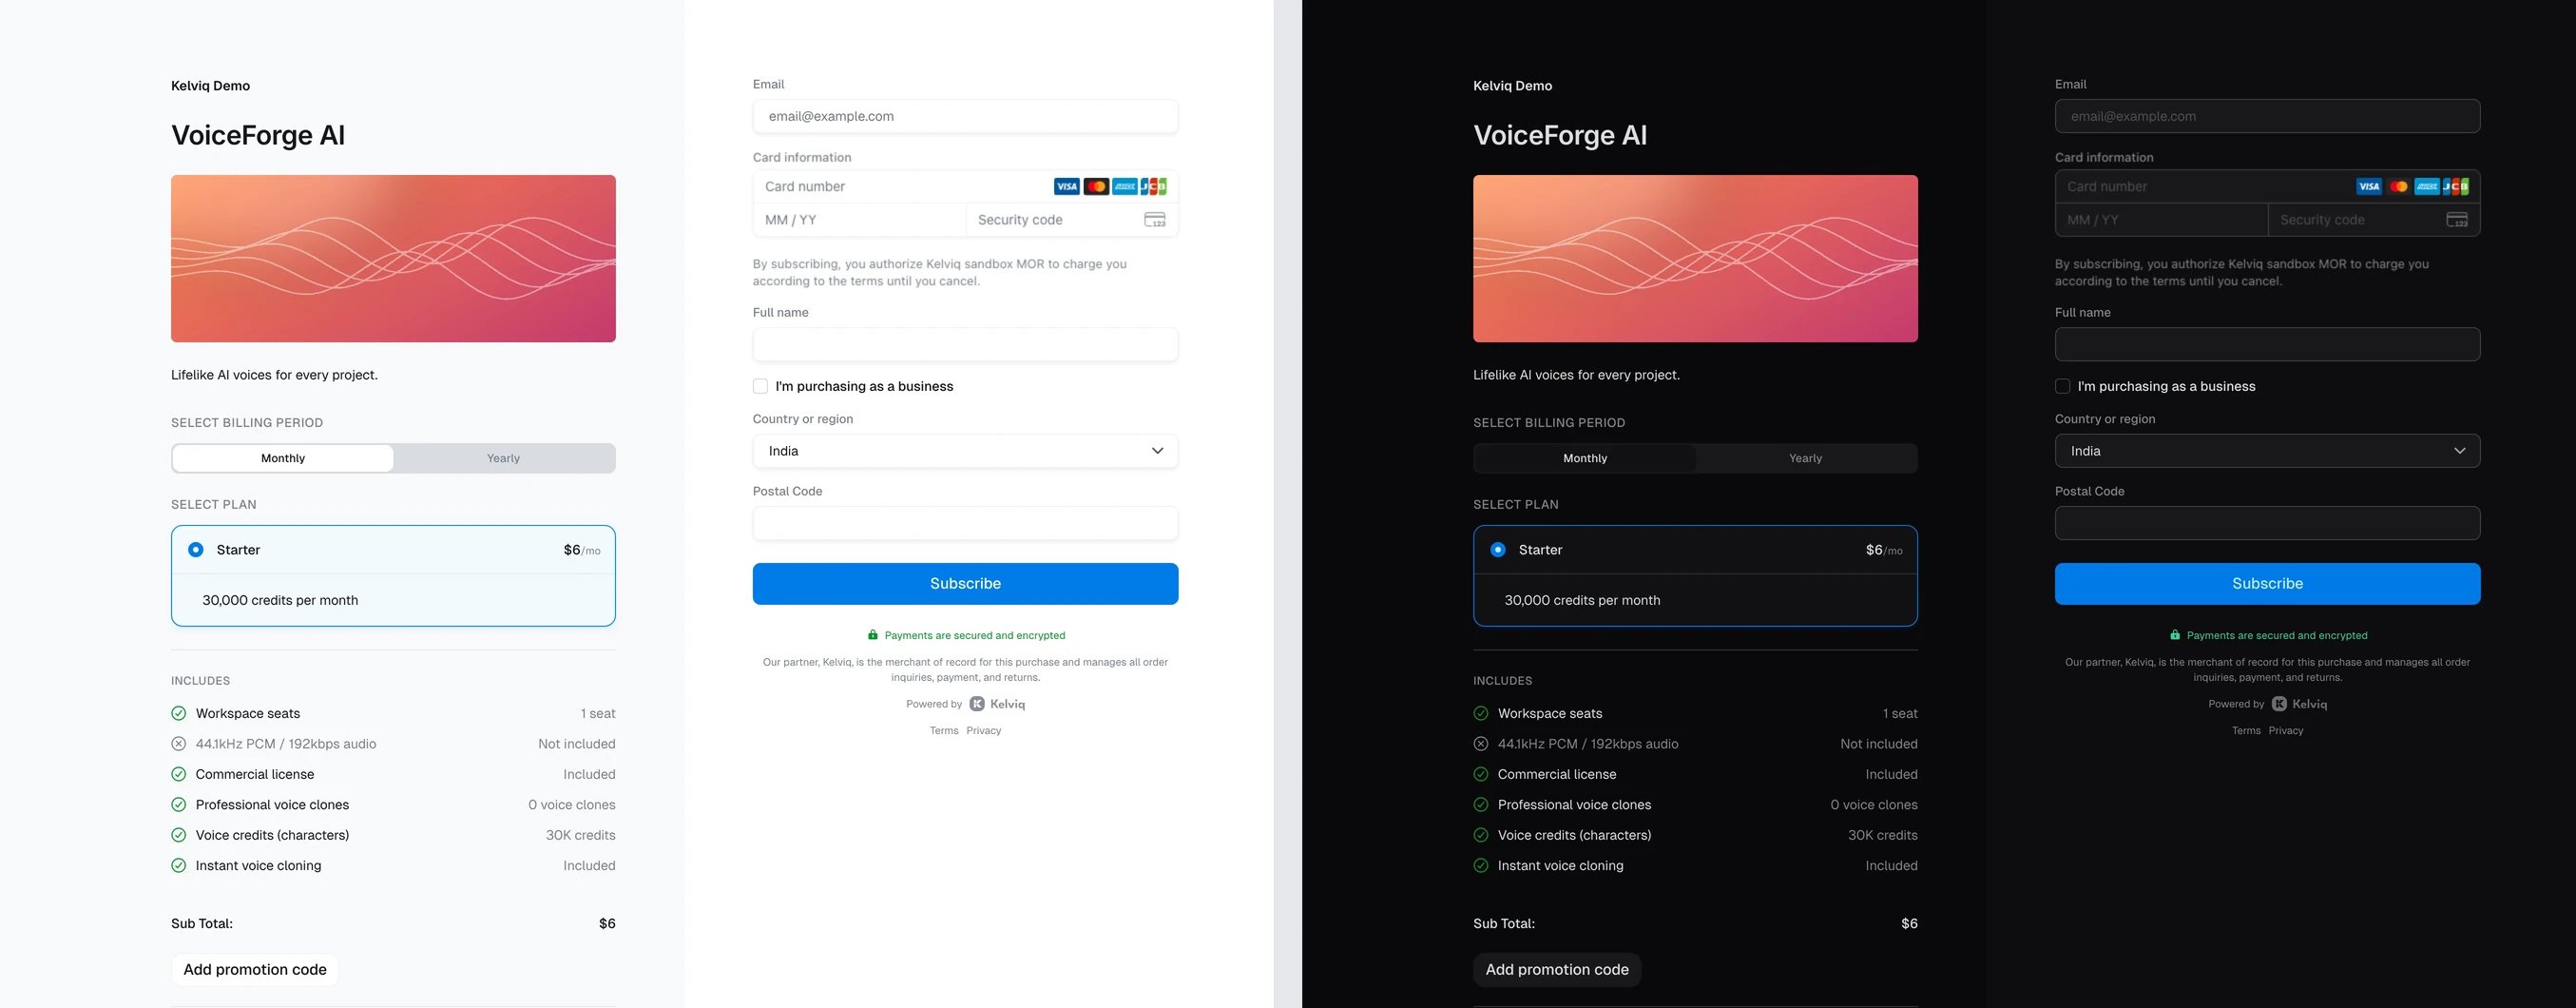This screenshot has height=1008, width=2576.
Task: Click the check icon next to Voice credits in the light theme
Action: pyautogui.click(x=179, y=835)
